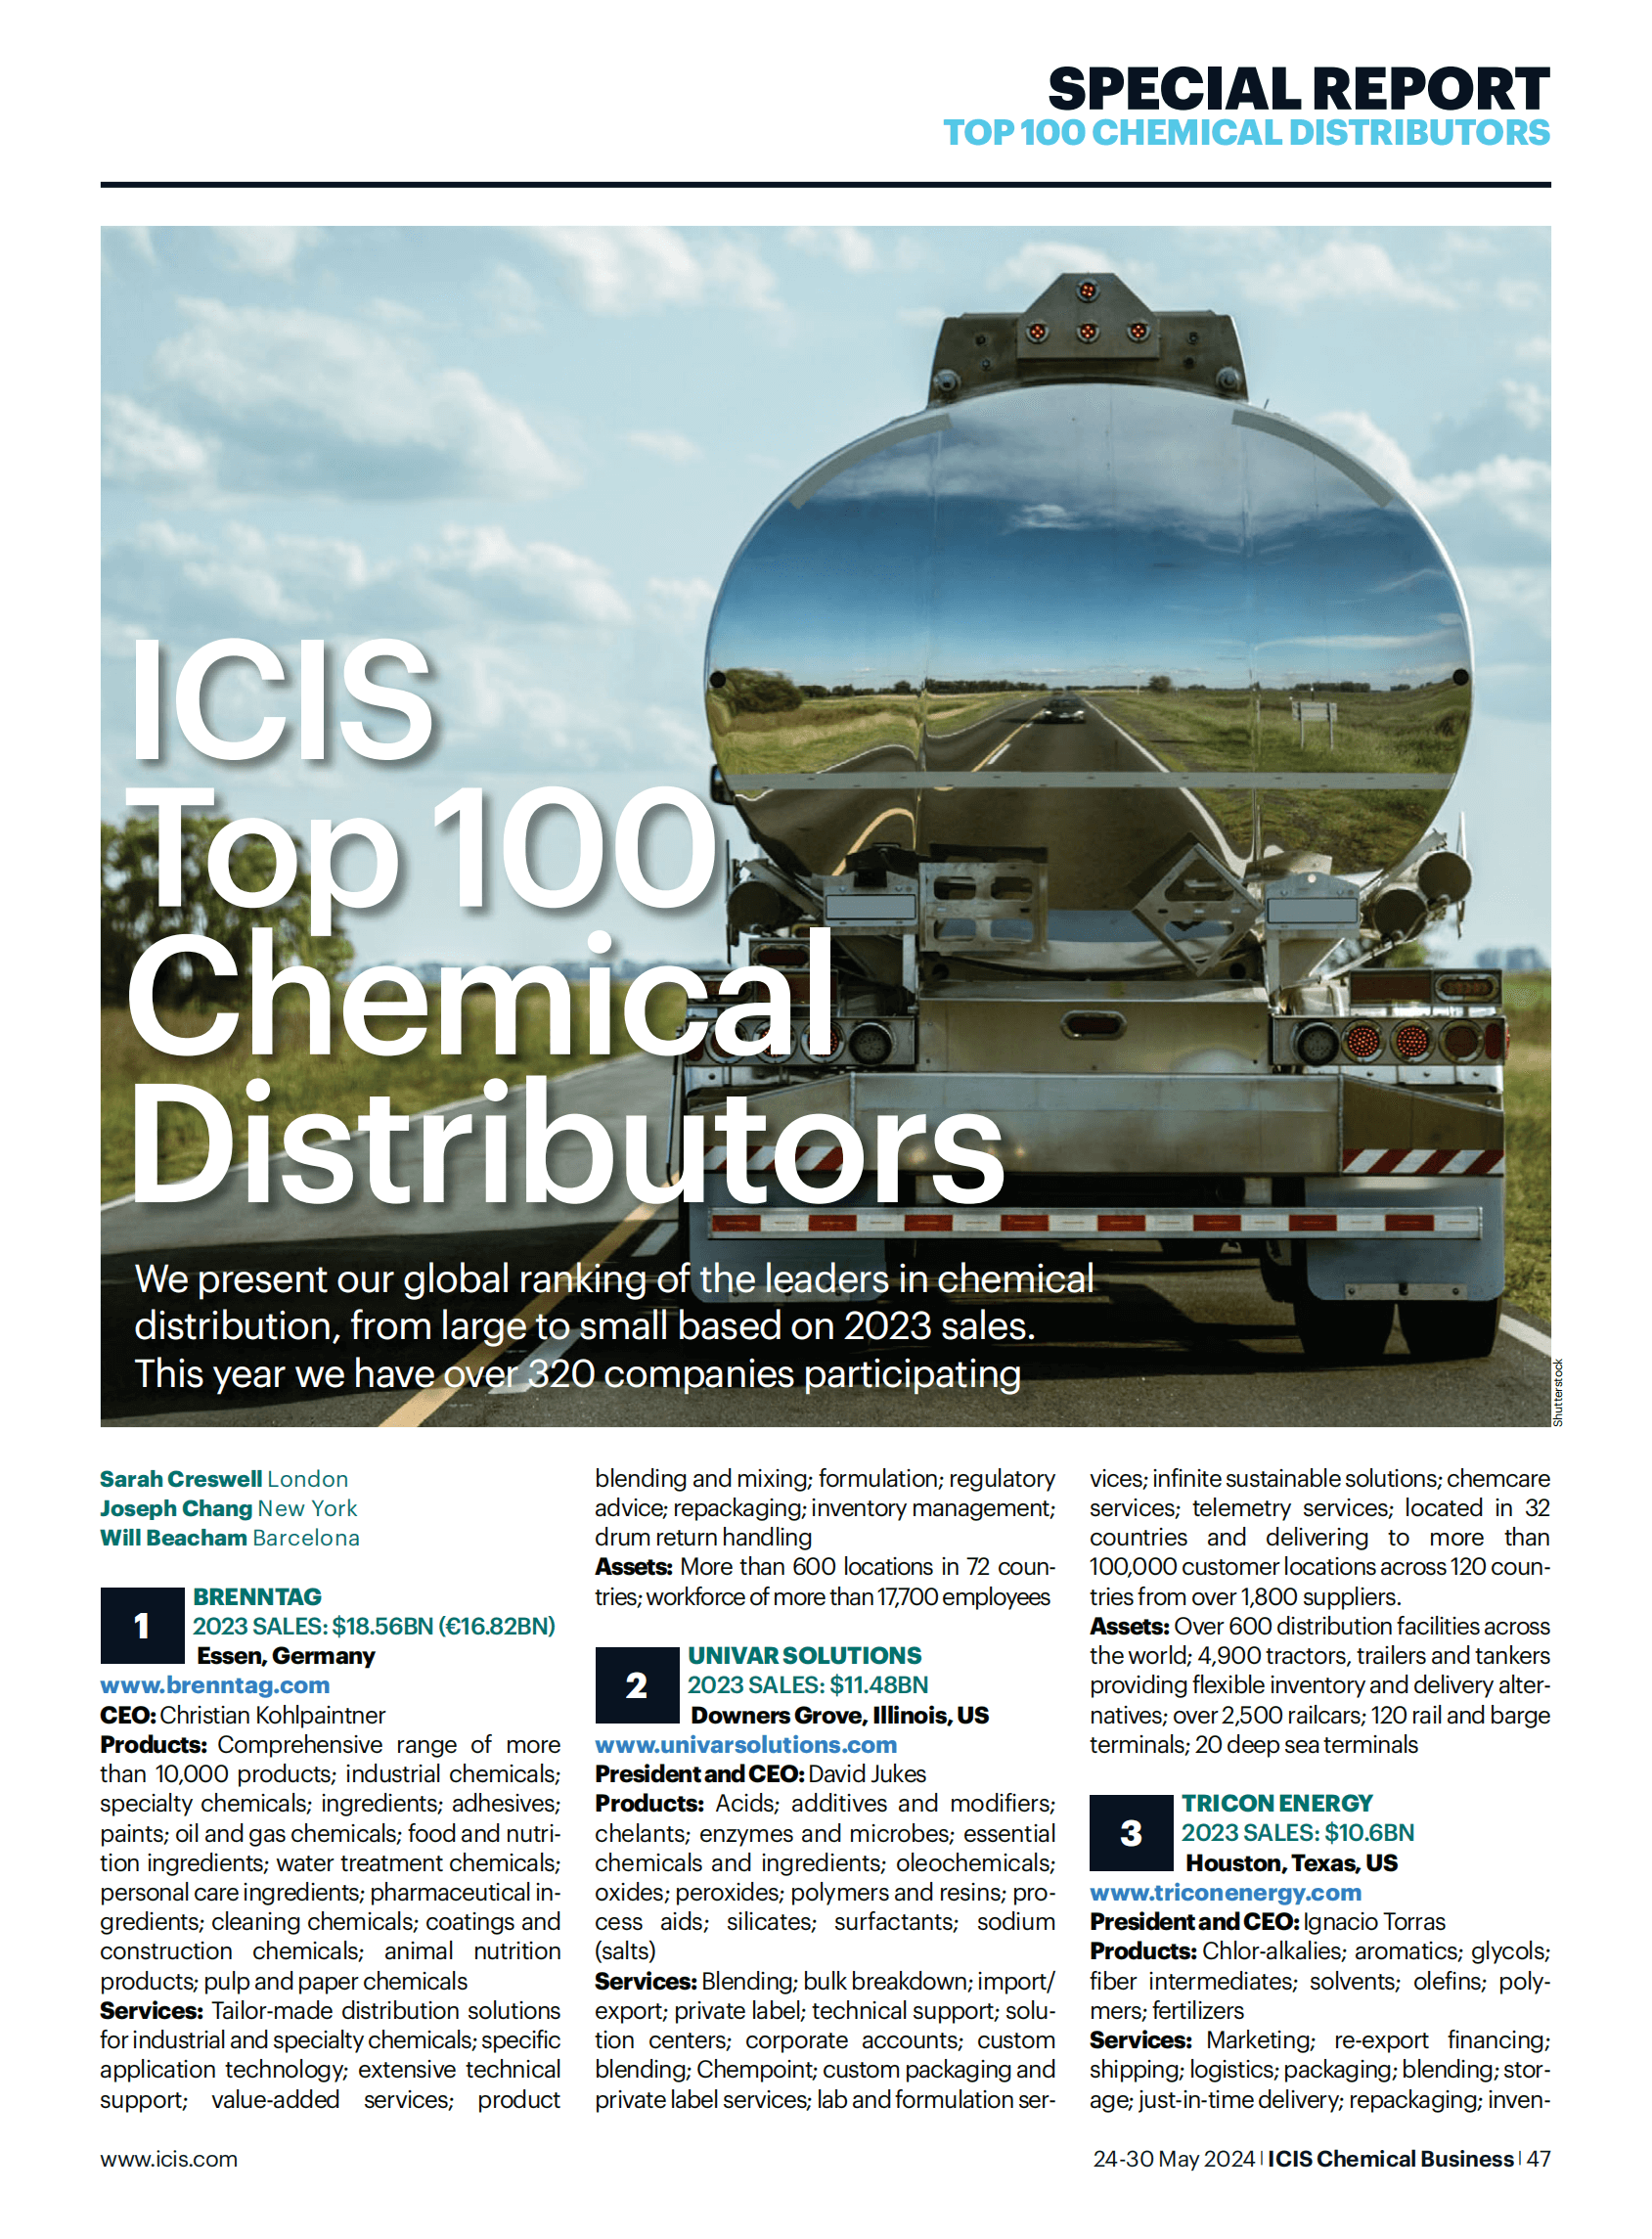Click the www.icis.com footer link
Viewport: 1652px width, 2239px height.
click(169, 2159)
